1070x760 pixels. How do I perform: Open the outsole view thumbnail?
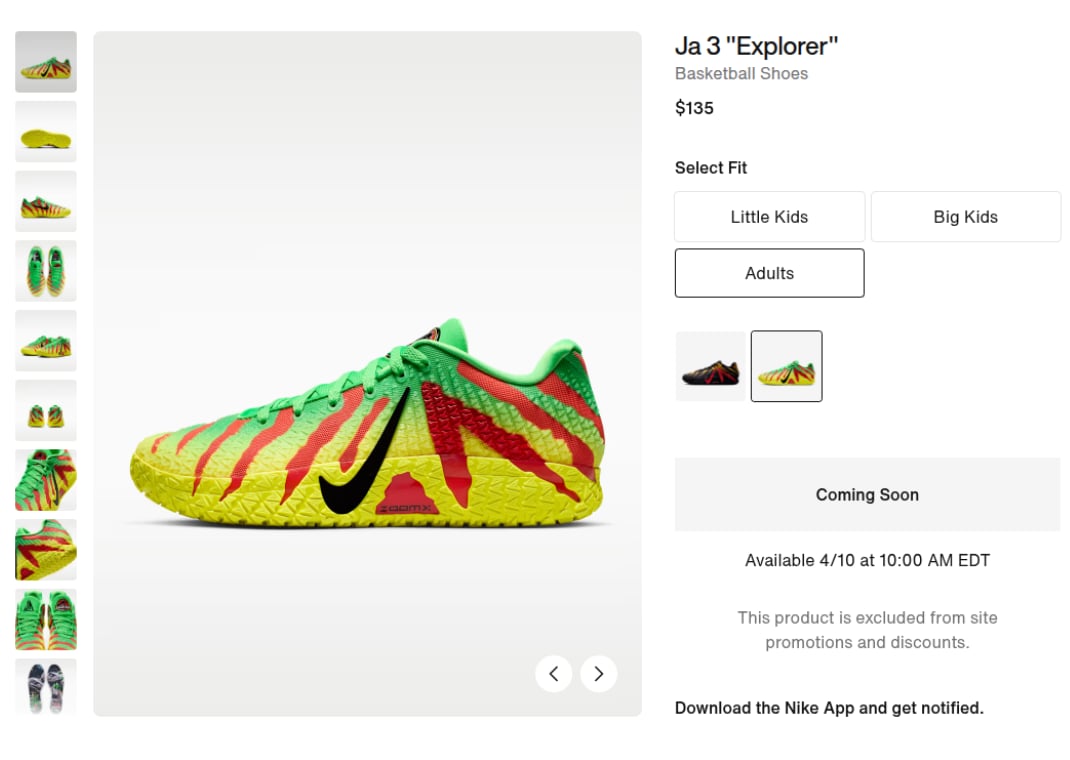[45, 132]
